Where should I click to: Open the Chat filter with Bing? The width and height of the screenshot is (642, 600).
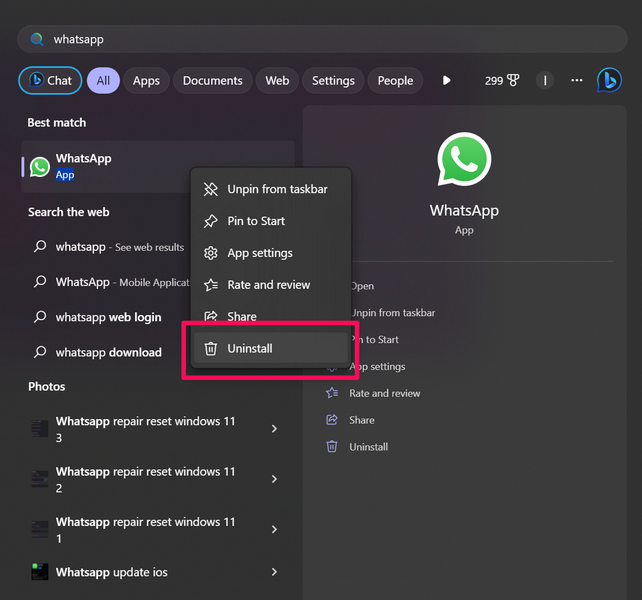(50, 81)
